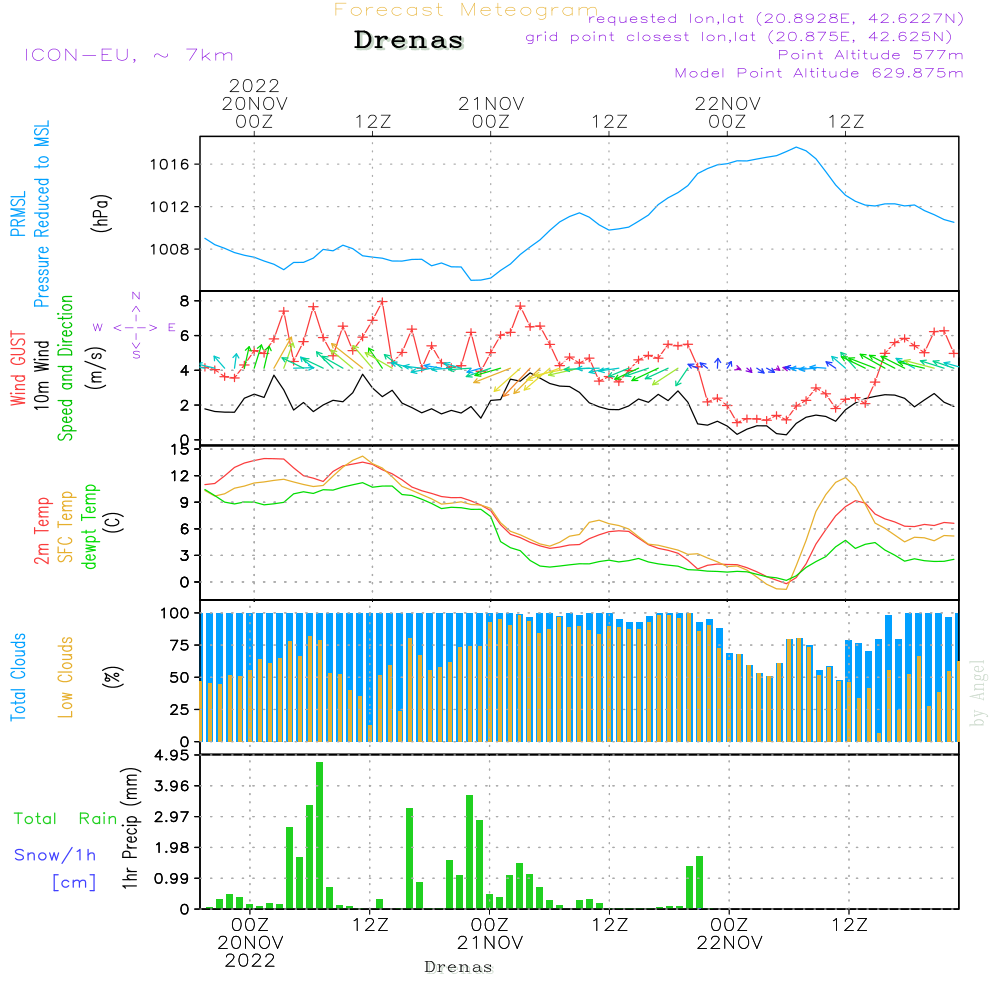Click the 'Point Altitude 577m' text
1000x1000 pixels.
click(871, 55)
